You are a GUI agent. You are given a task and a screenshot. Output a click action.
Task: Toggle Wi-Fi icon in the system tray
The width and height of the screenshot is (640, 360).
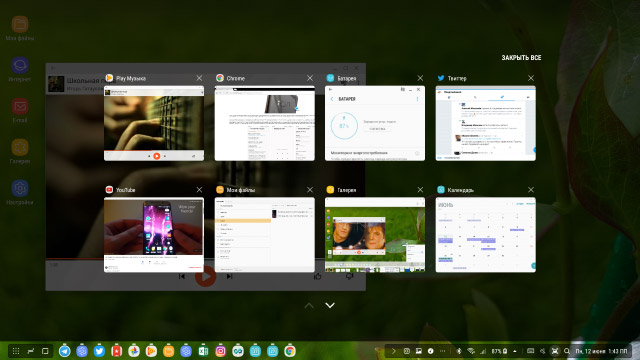(471, 351)
